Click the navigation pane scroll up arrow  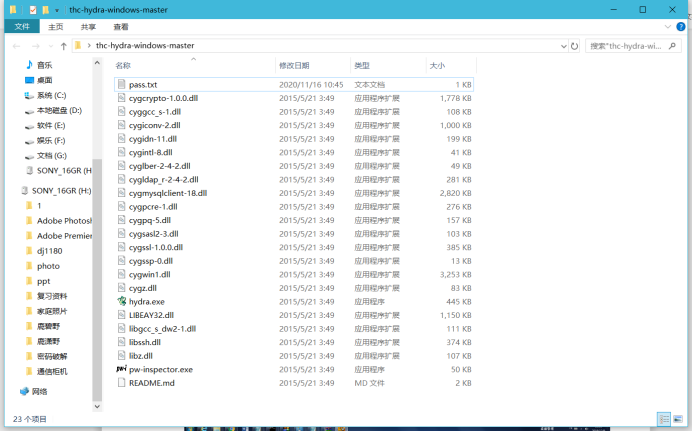coord(97,63)
